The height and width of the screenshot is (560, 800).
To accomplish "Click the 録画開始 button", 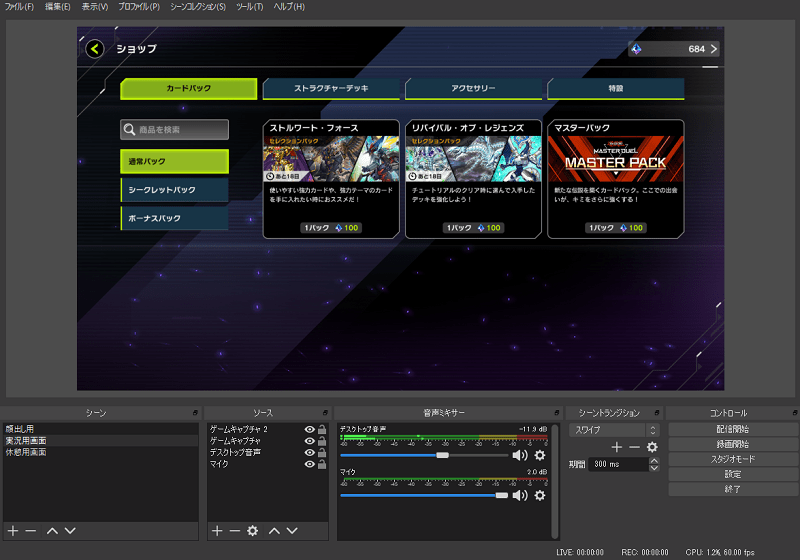I will pos(733,444).
